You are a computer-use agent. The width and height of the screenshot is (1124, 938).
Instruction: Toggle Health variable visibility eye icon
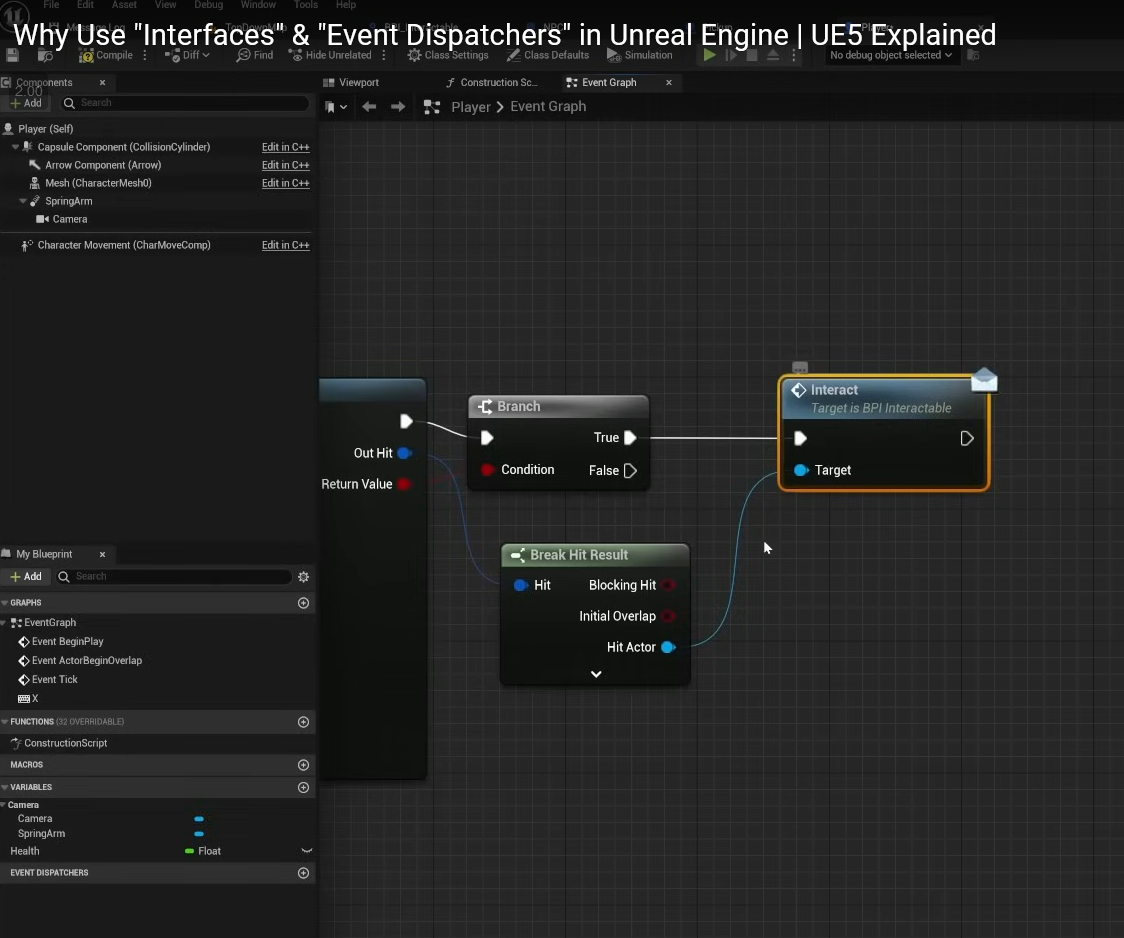[x=307, y=851]
